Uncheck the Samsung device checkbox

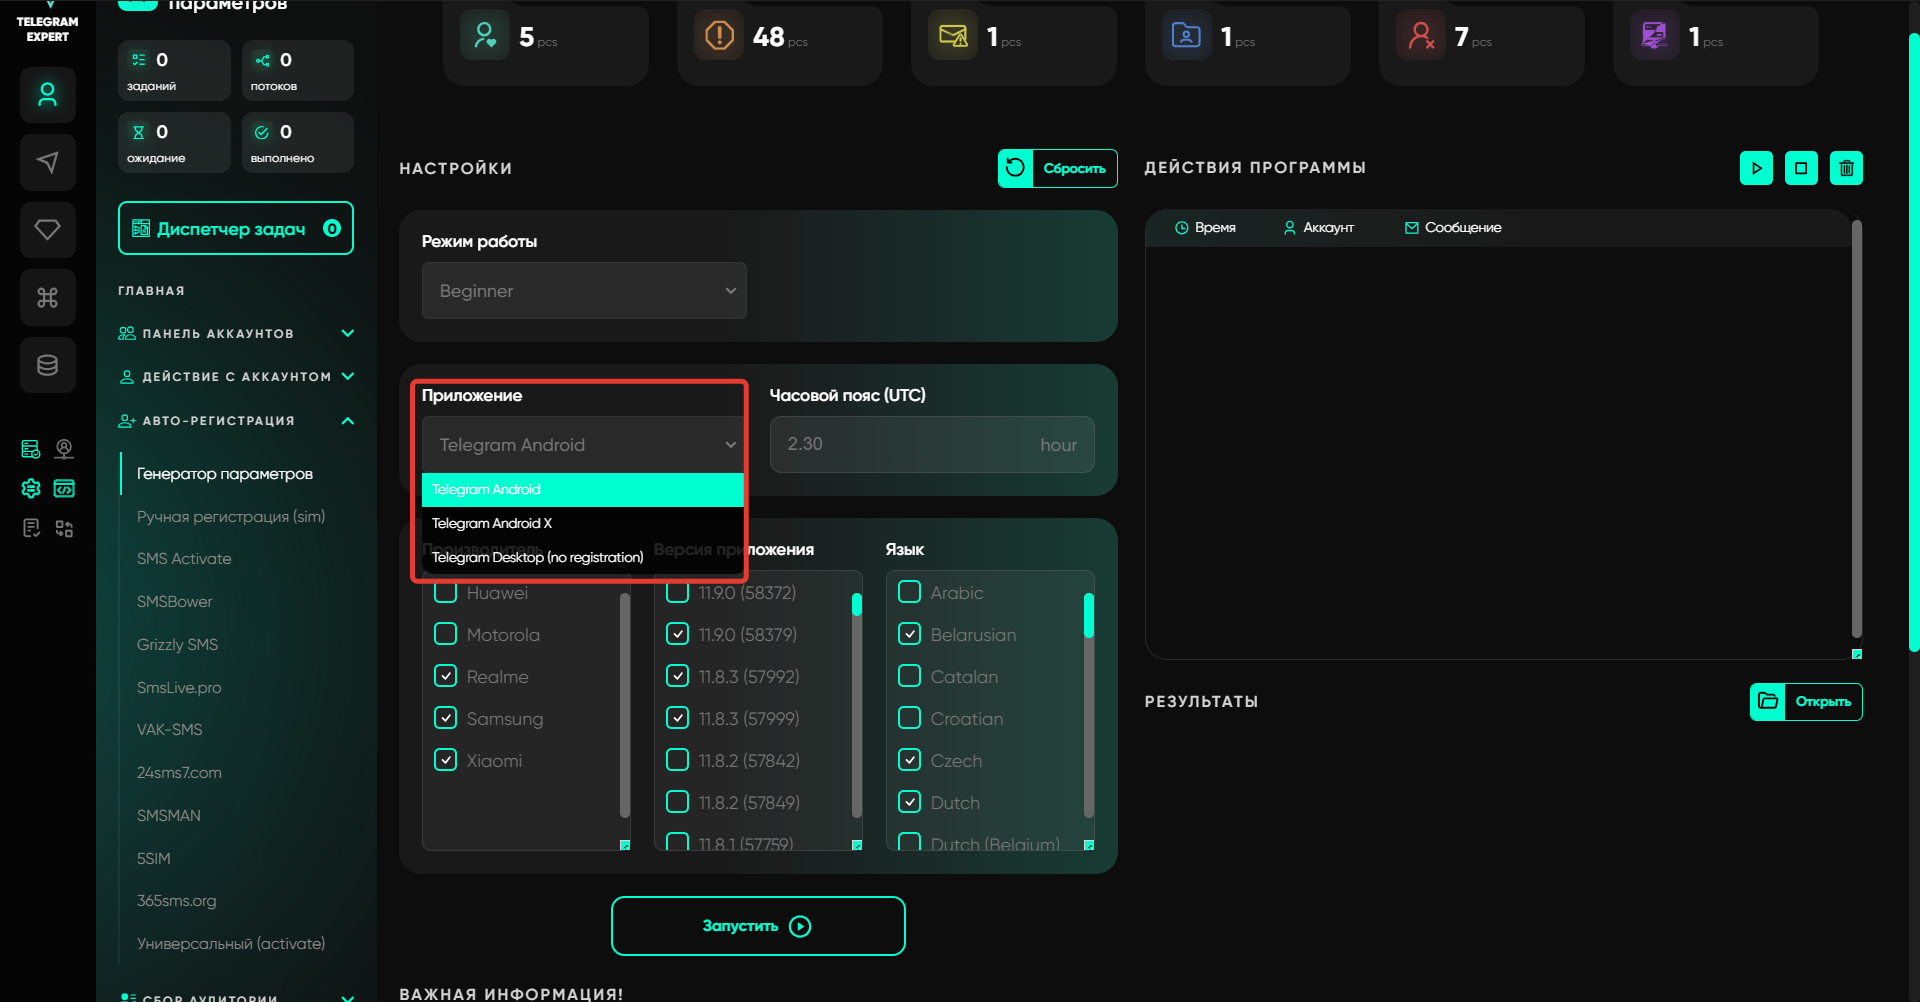click(x=446, y=718)
